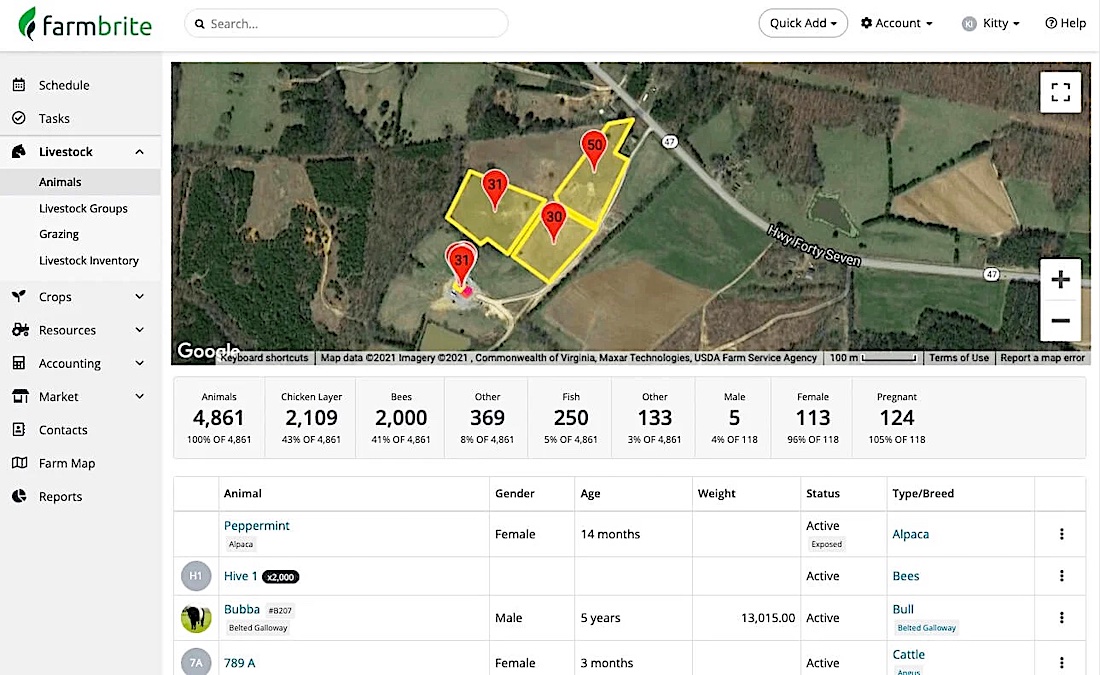Open the Peppermint animal link
Screen dimensions: 1100x675
coord(256,526)
